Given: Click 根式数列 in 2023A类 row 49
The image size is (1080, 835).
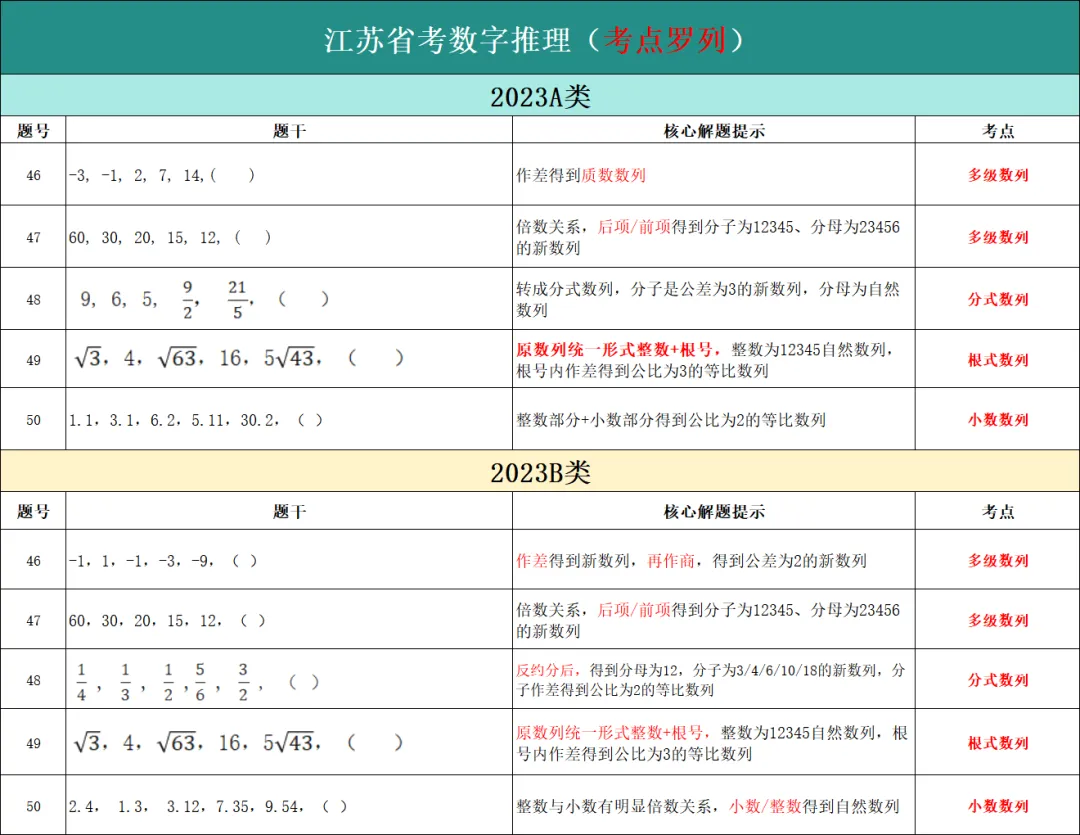Looking at the screenshot, I should [998, 360].
